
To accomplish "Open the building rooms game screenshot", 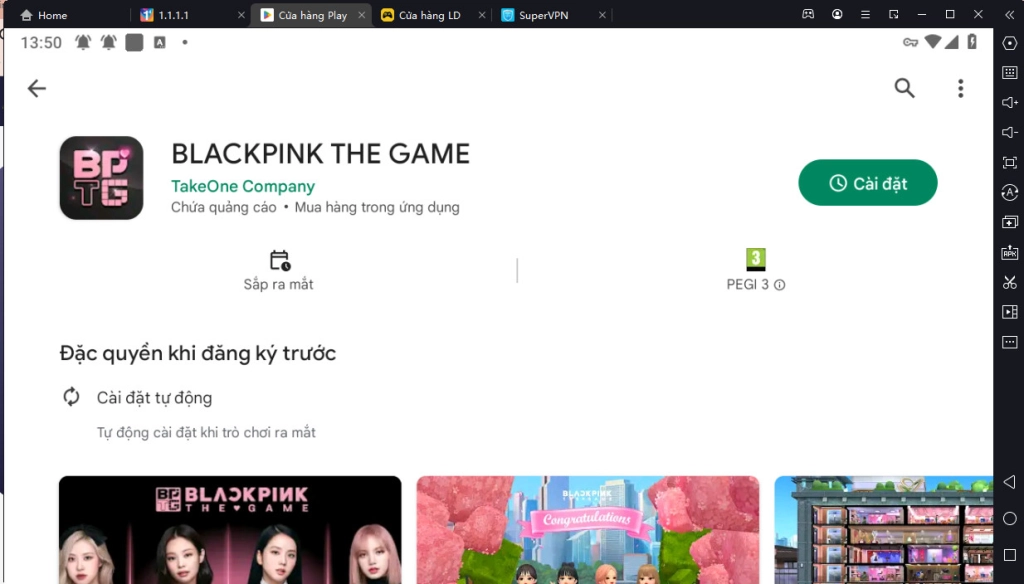I will (x=884, y=530).
